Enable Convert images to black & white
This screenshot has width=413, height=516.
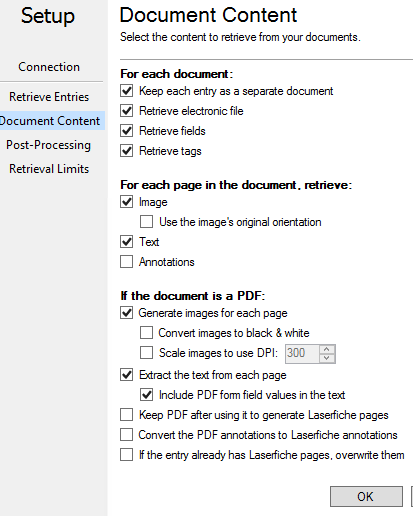pyautogui.click(x=146, y=333)
